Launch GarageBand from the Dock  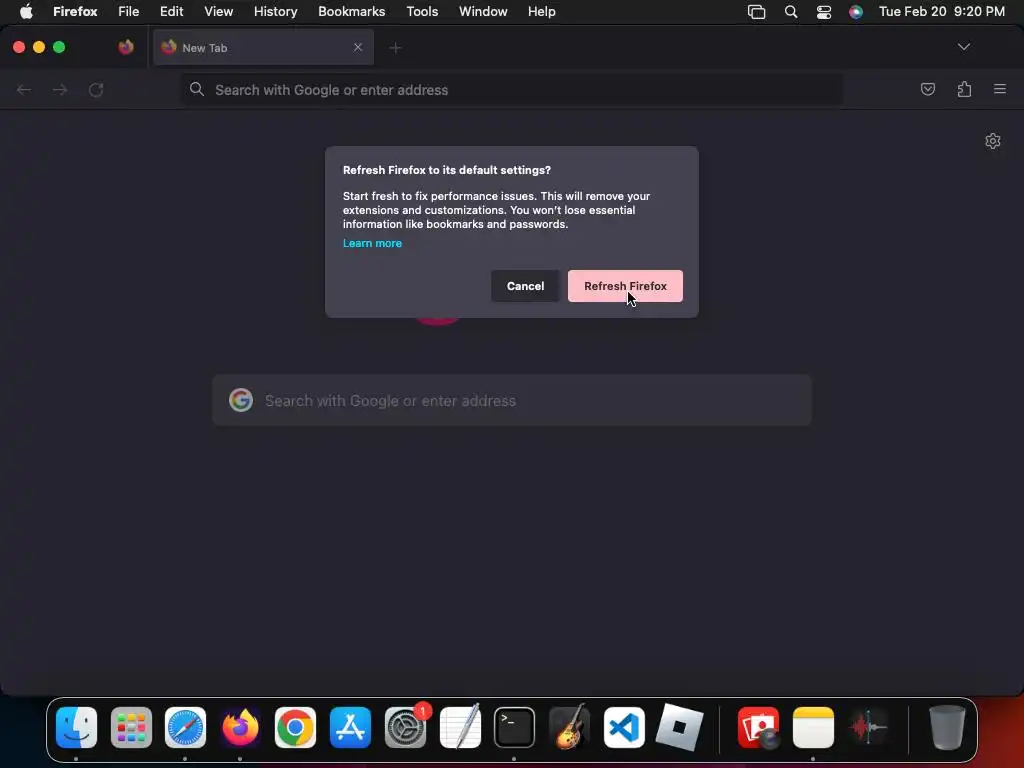(569, 728)
